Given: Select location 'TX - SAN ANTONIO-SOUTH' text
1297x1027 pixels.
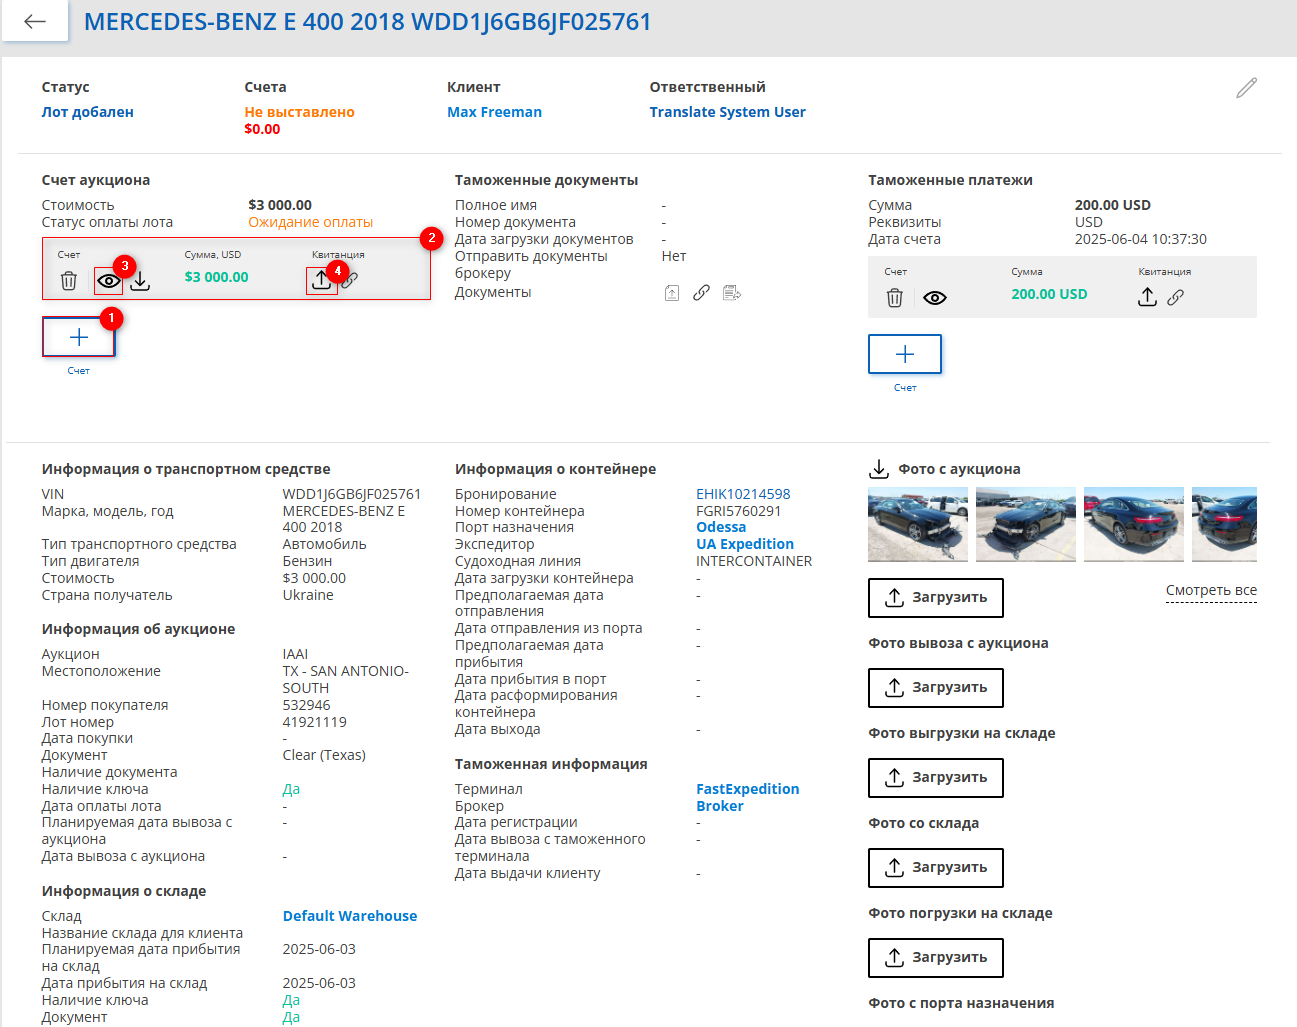Looking at the screenshot, I should pyautogui.click(x=346, y=680).
